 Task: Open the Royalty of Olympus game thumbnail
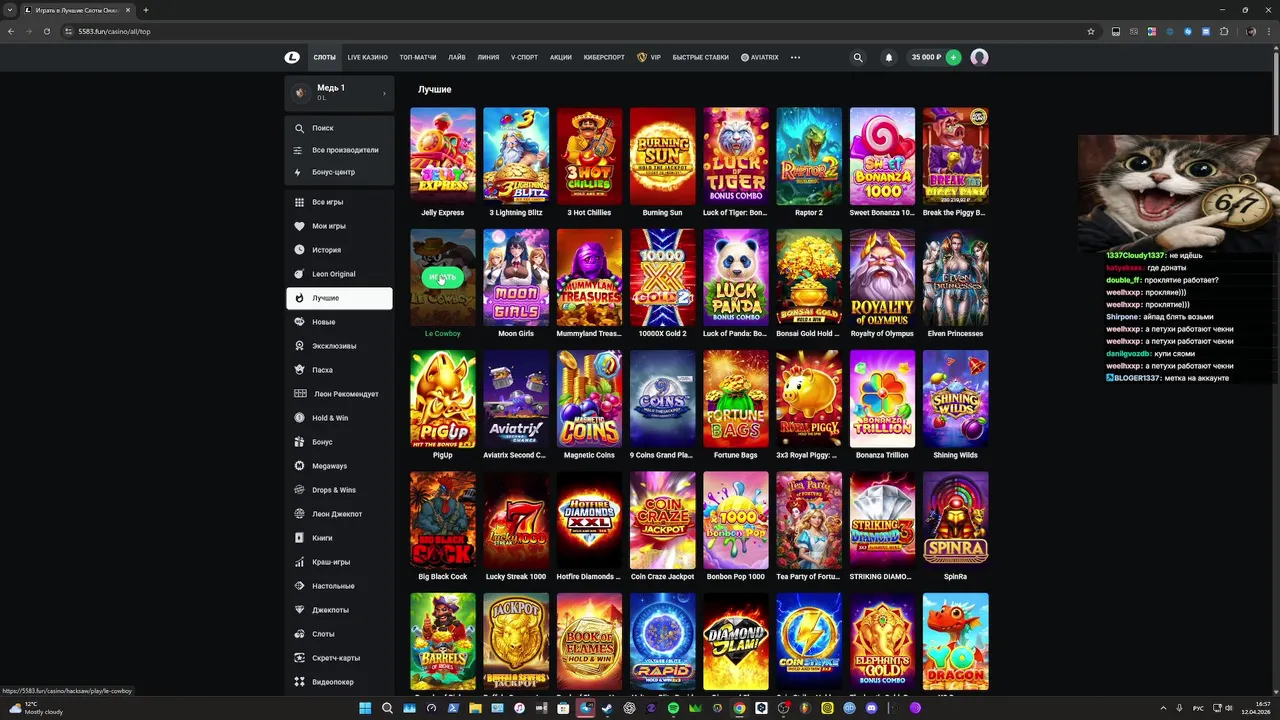pos(882,277)
